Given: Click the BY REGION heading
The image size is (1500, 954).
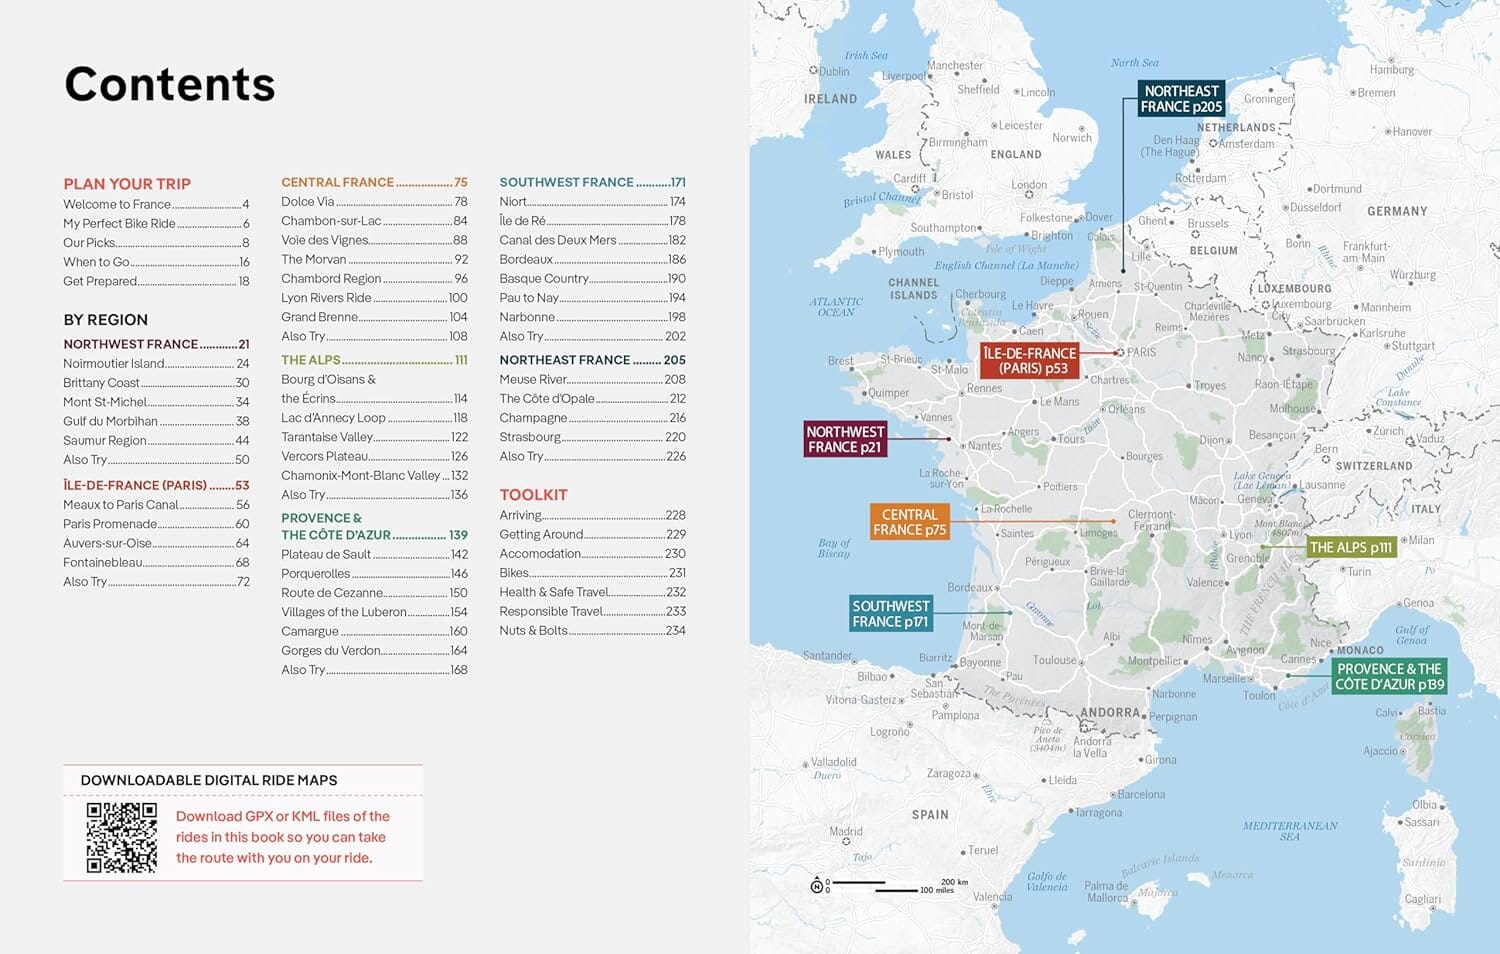Looking at the screenshot, I should pos(105,319).
